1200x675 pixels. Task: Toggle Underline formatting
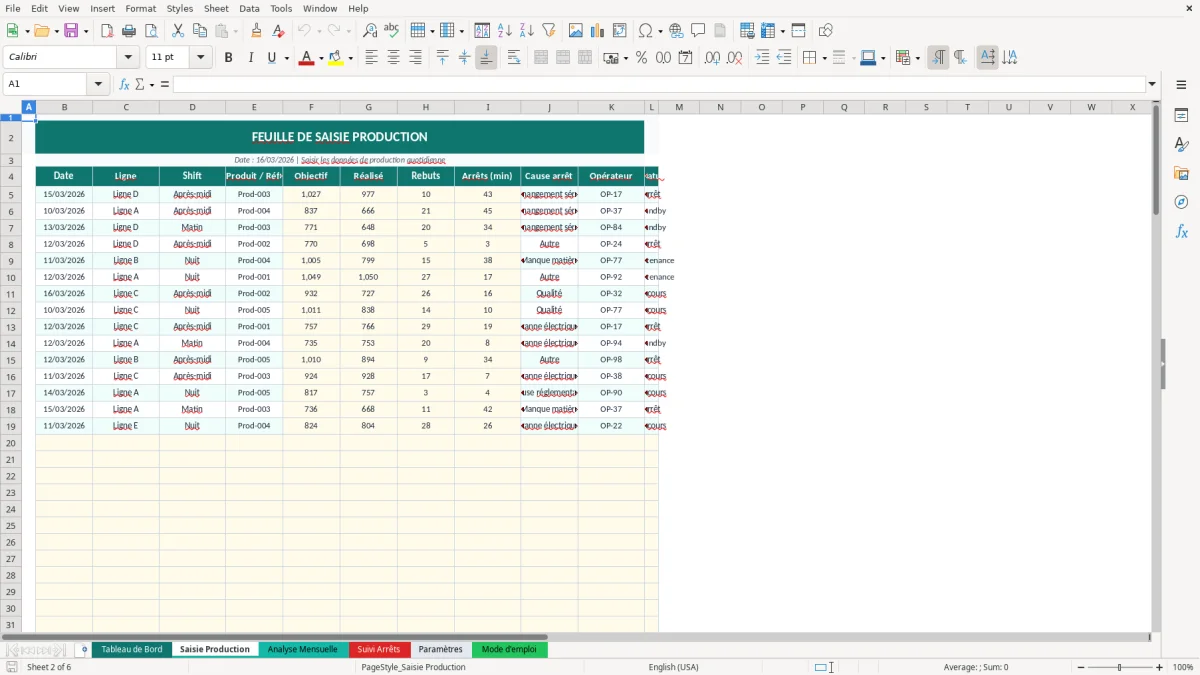271,58
